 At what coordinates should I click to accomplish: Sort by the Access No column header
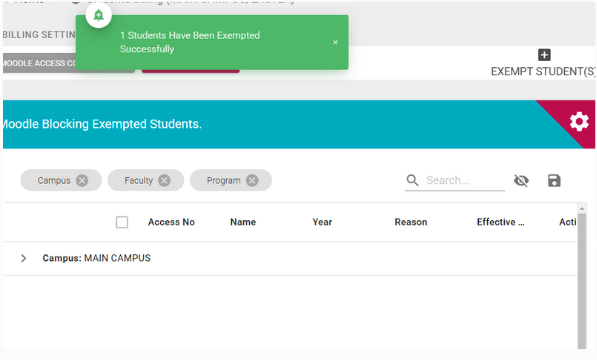[x=171, y=222]
